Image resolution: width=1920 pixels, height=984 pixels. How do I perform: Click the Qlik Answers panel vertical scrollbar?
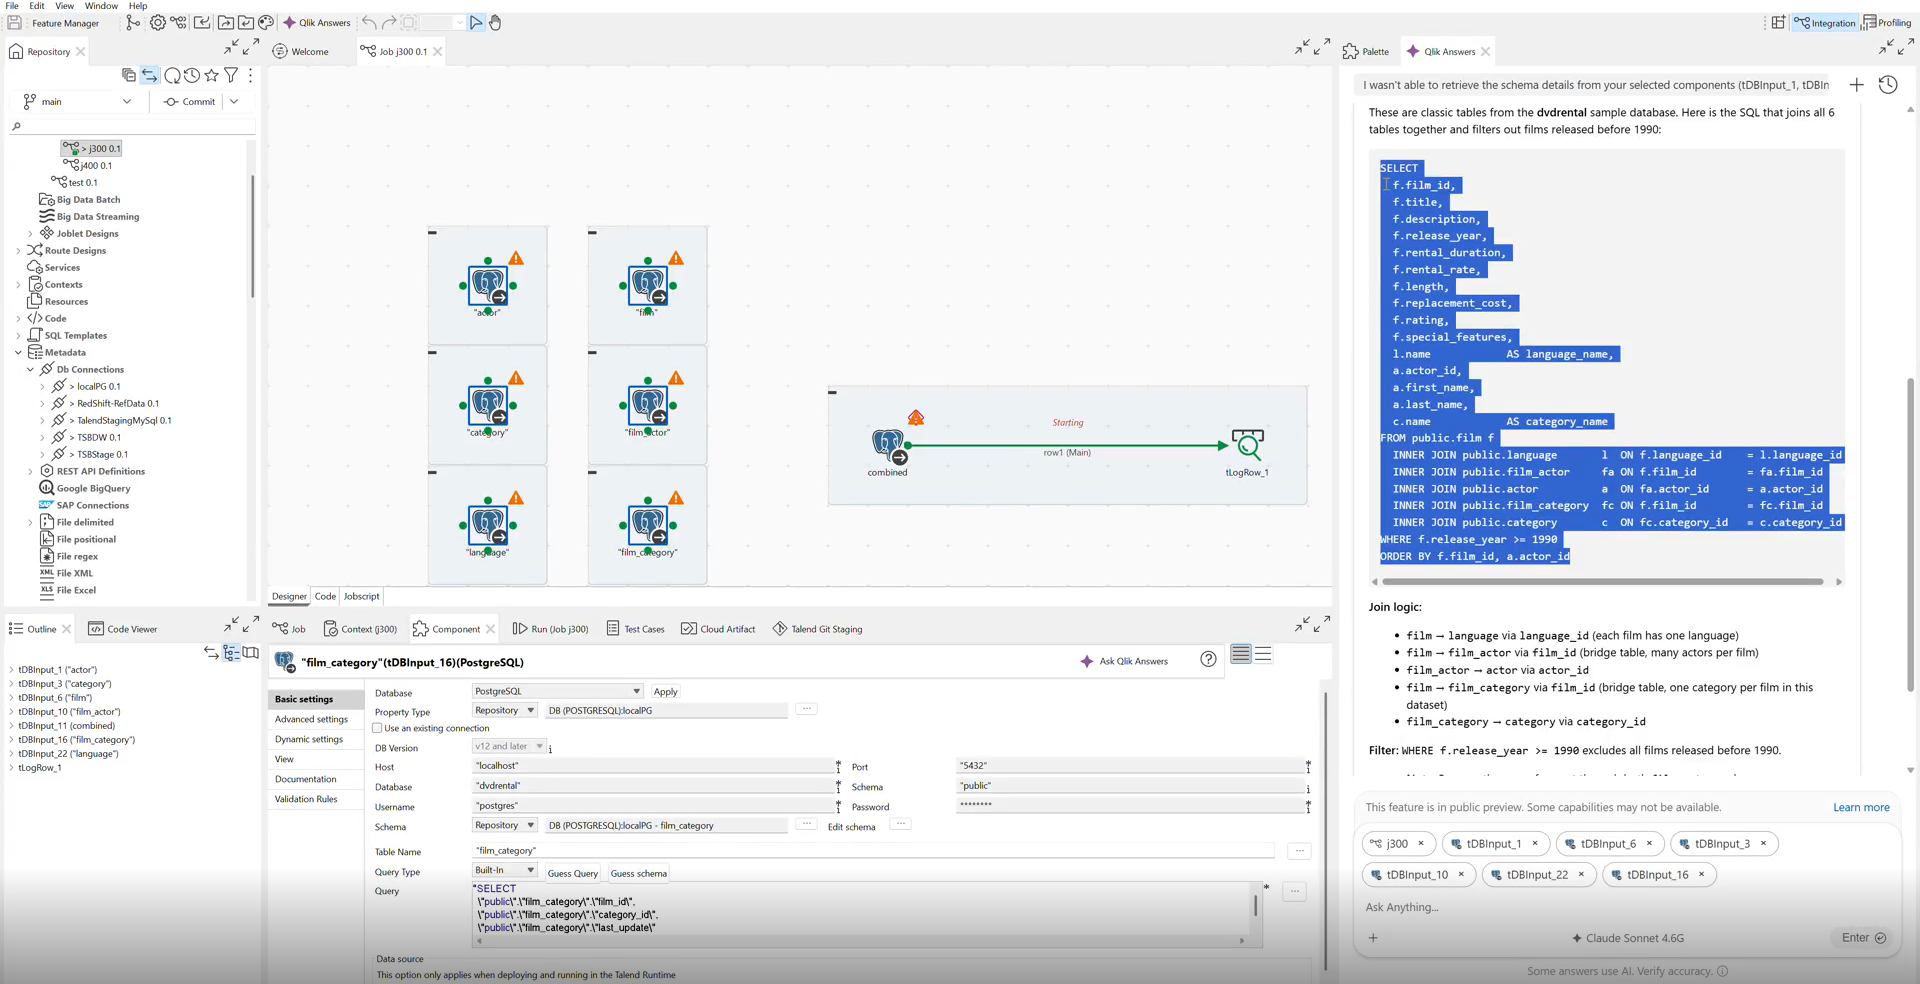[1910, 535]
